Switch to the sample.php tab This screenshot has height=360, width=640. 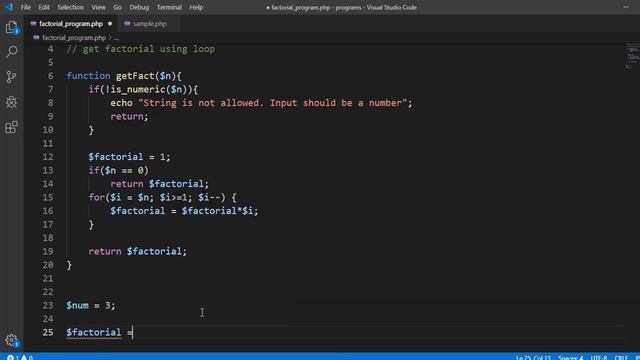pos(150,24)
